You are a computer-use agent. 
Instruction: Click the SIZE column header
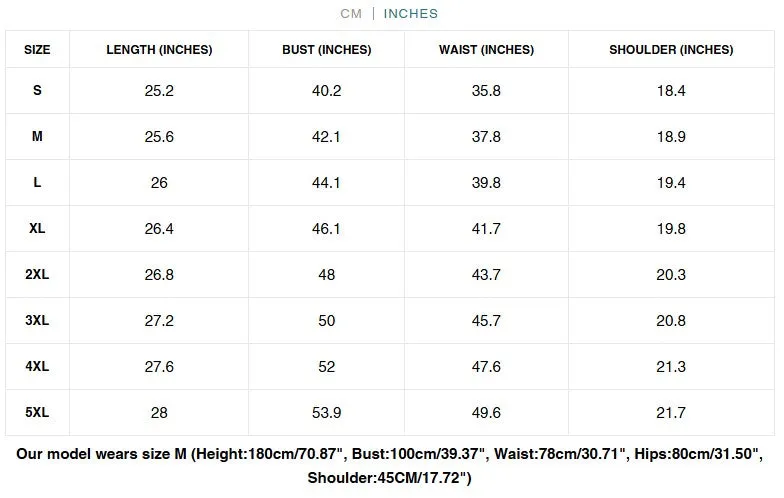point(38,50)
